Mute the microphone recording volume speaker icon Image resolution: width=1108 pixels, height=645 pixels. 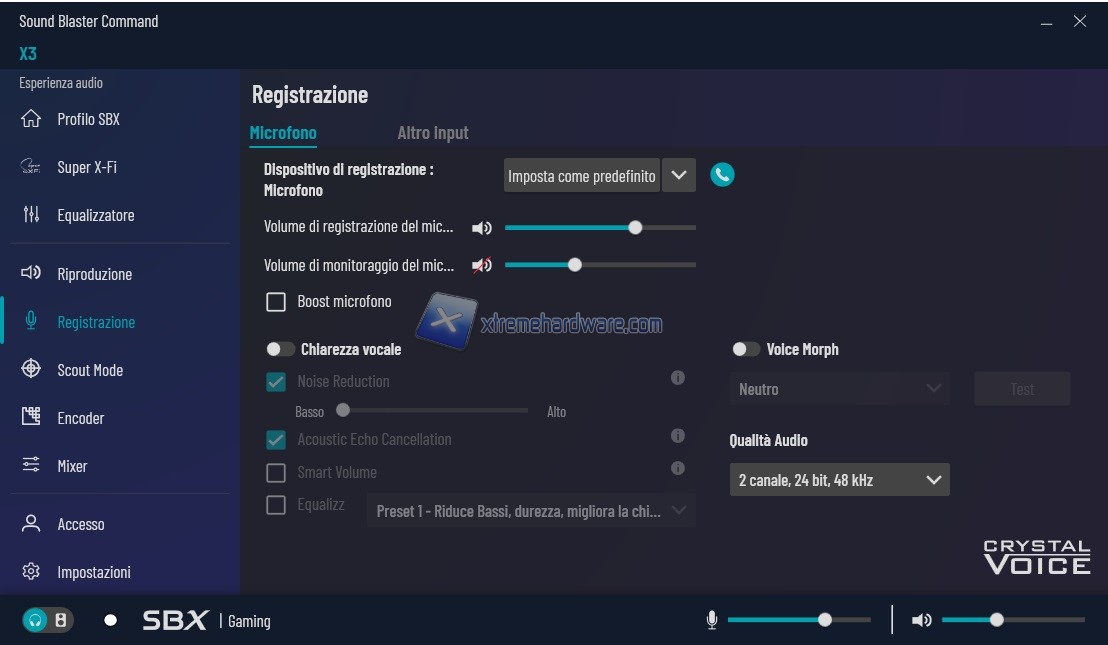click(x=482, y=228)
